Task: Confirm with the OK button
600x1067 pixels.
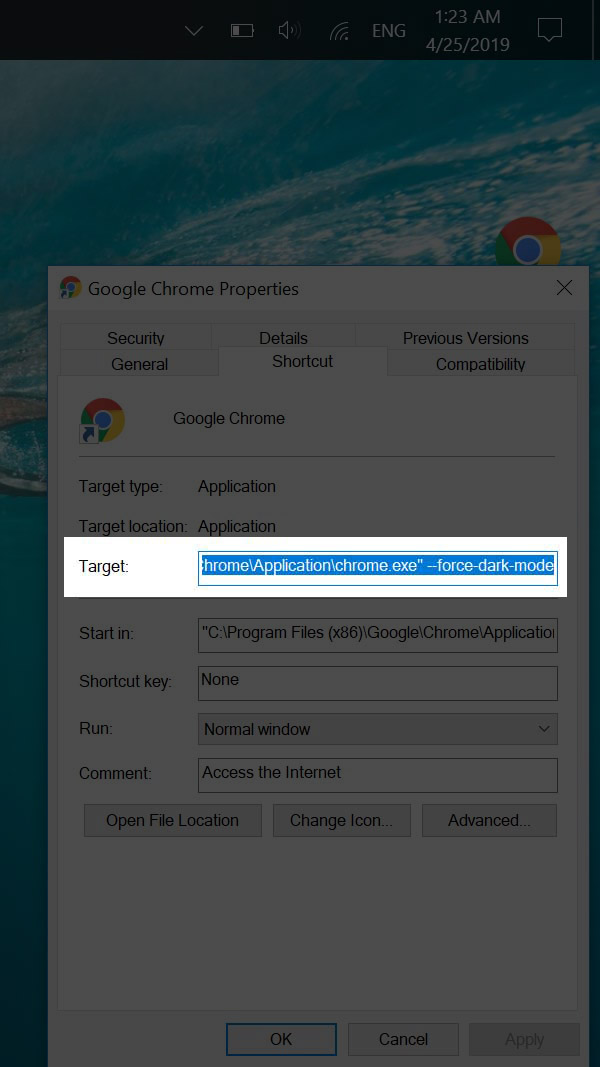Action: pos(281,1039)
